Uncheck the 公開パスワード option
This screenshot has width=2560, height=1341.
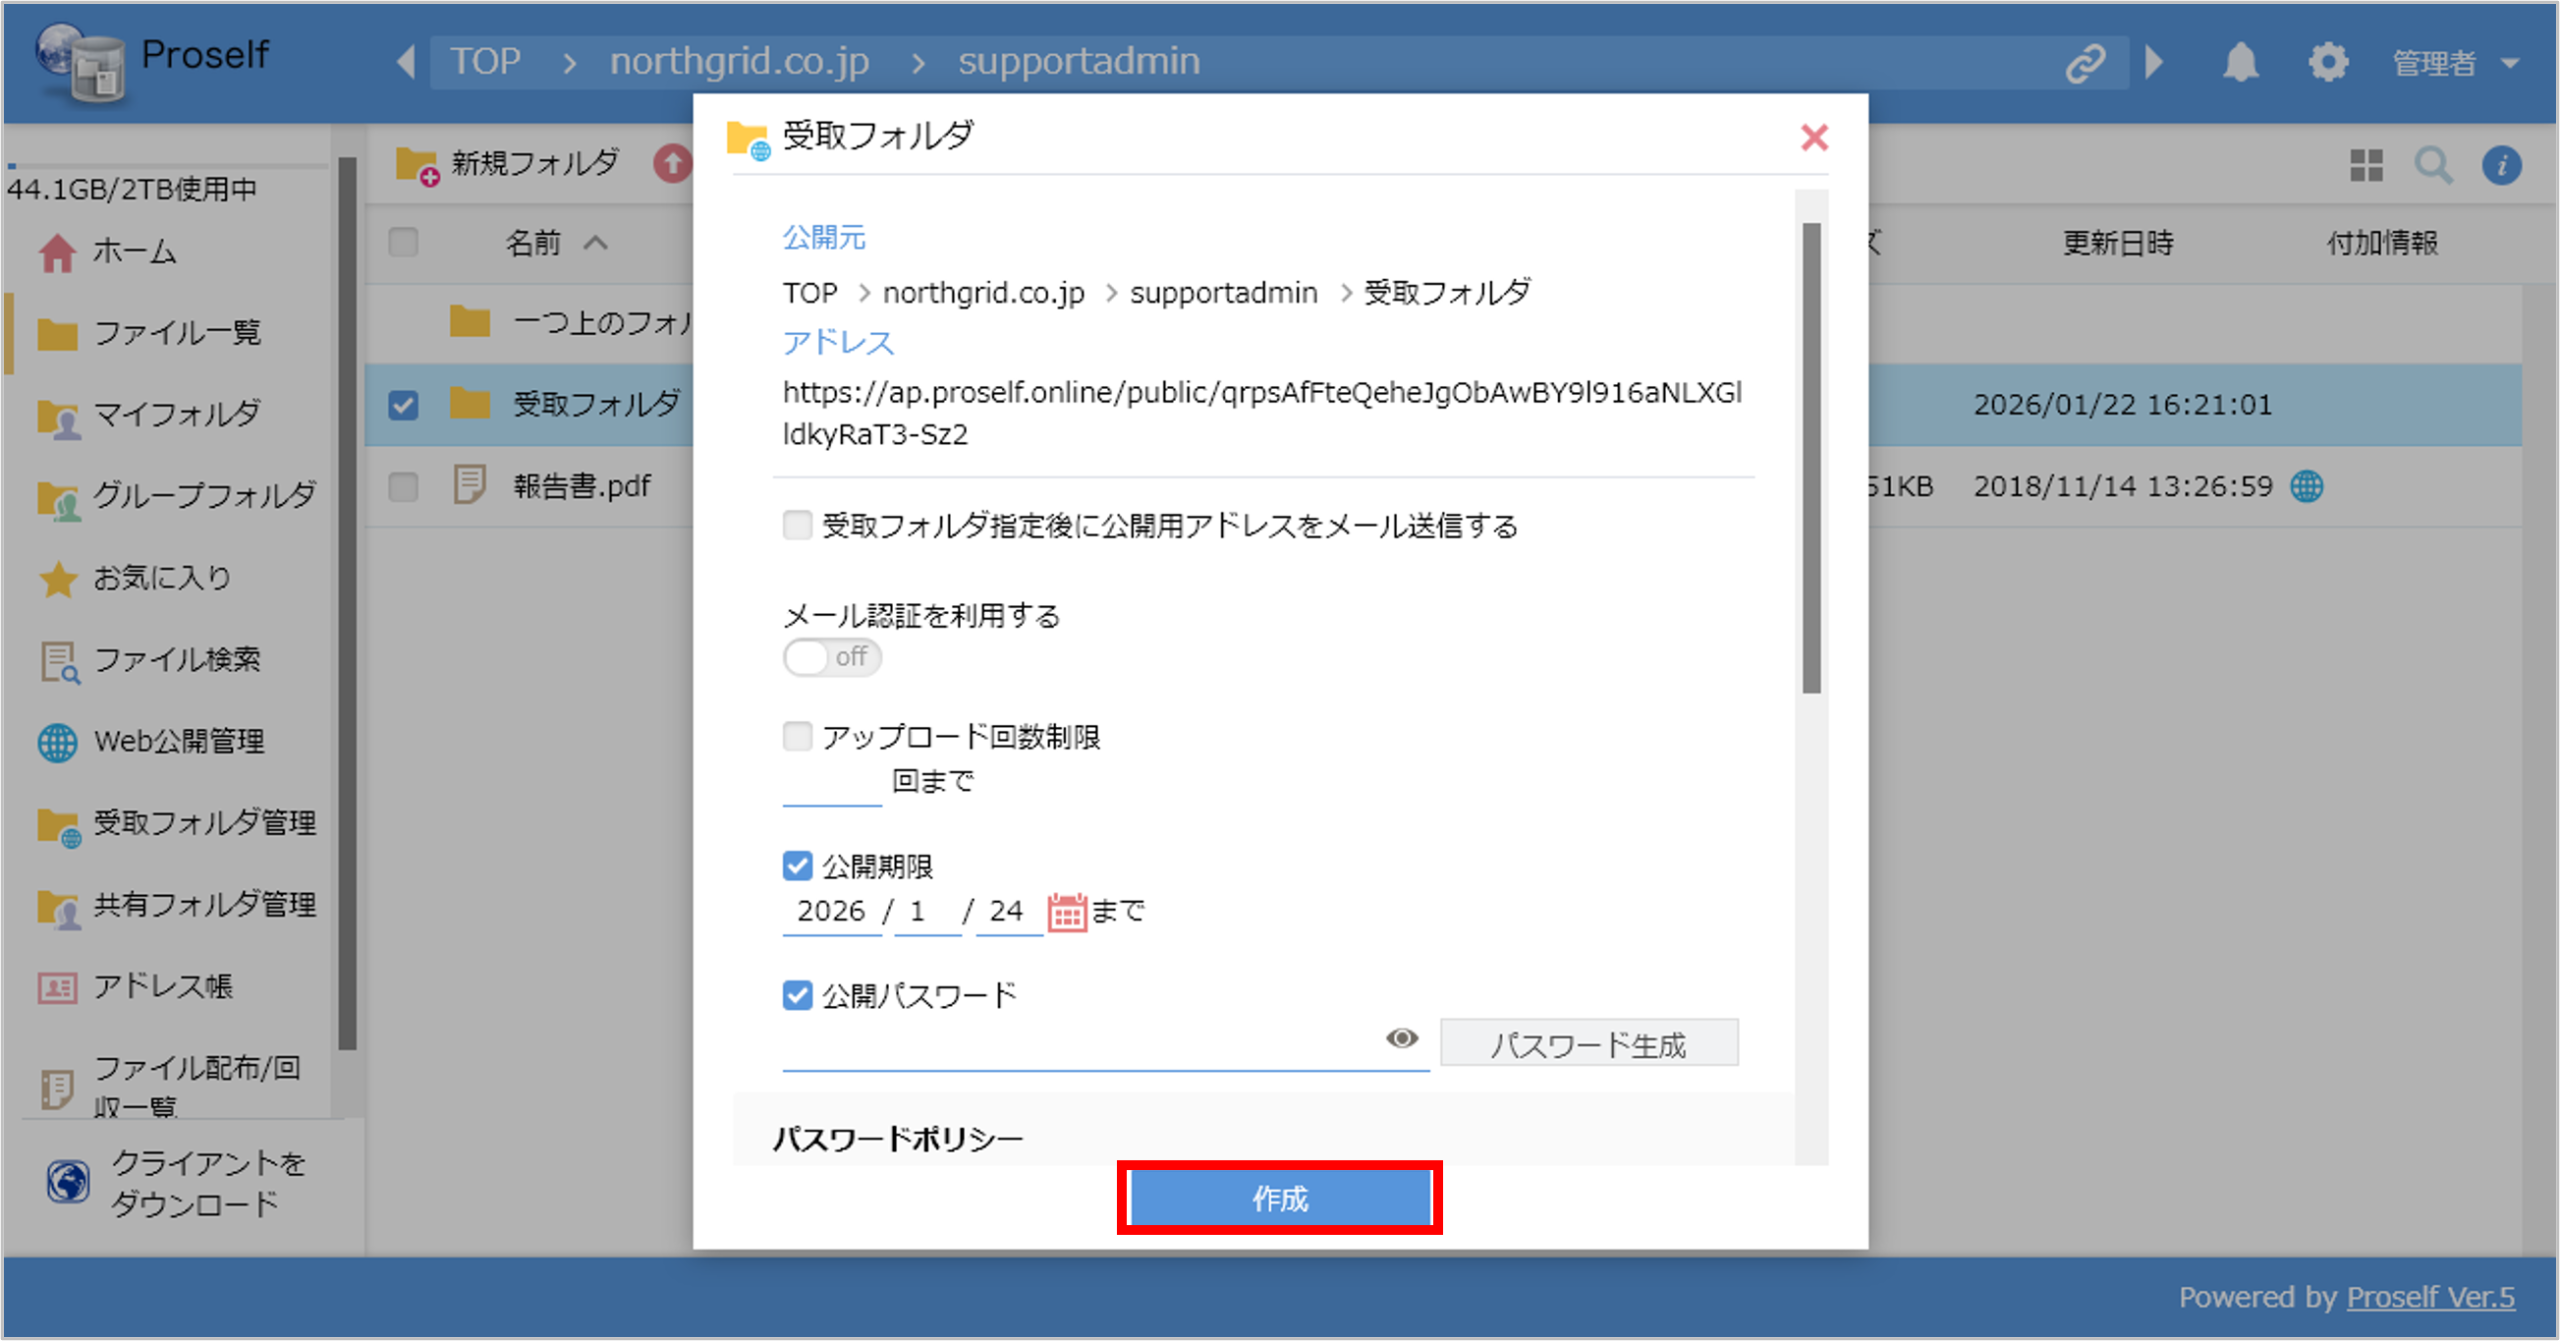click(797, 995)
